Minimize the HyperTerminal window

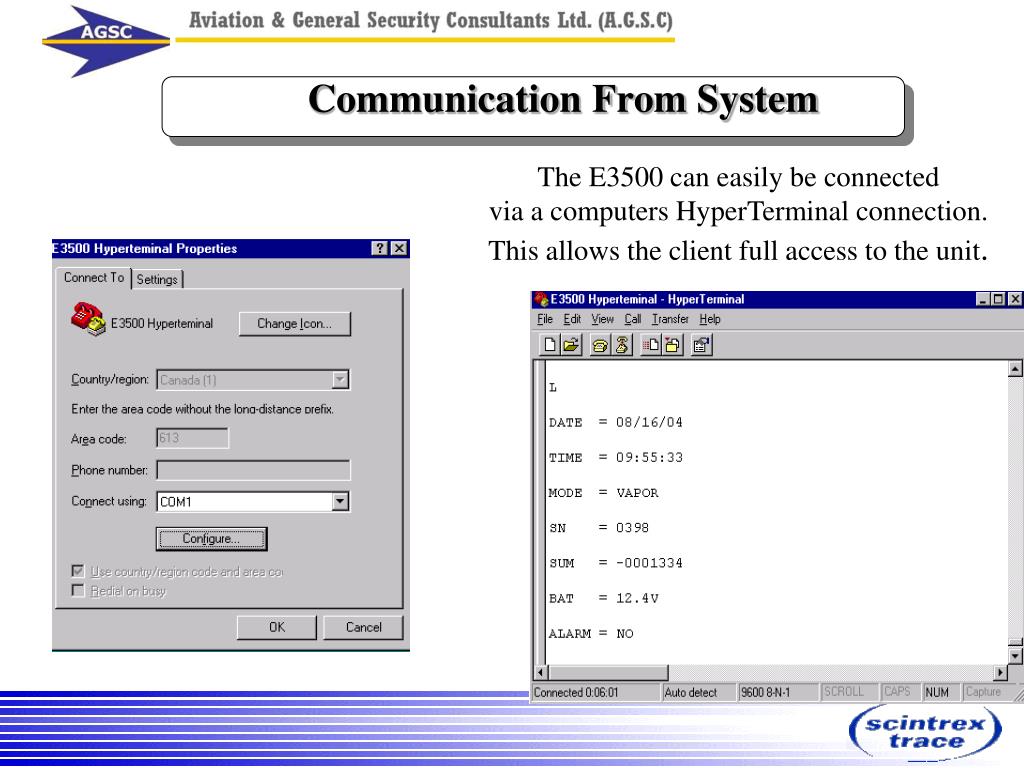coord(983,299)
